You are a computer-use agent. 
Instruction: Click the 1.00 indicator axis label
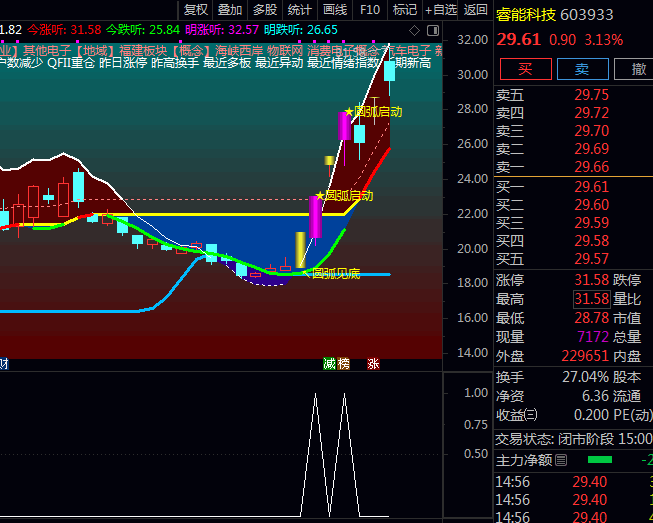coord(476,393)
